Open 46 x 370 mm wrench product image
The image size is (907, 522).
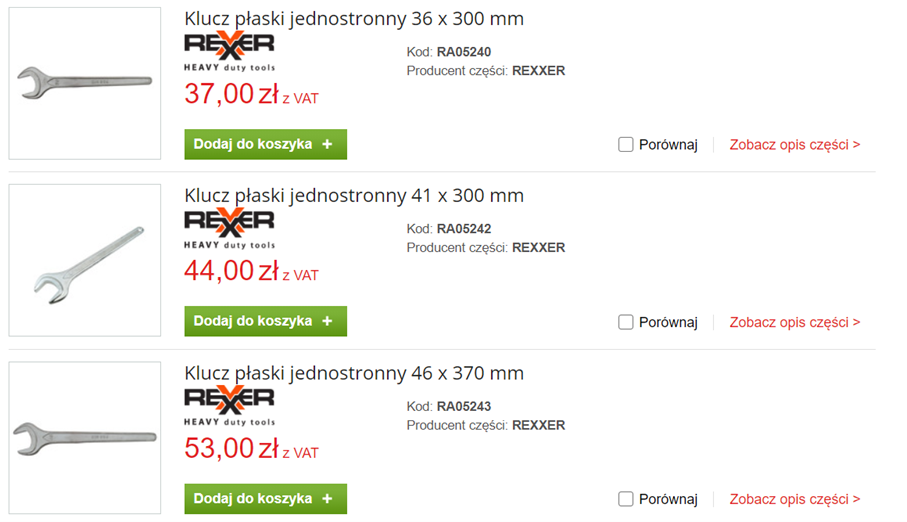coord(85,437)
